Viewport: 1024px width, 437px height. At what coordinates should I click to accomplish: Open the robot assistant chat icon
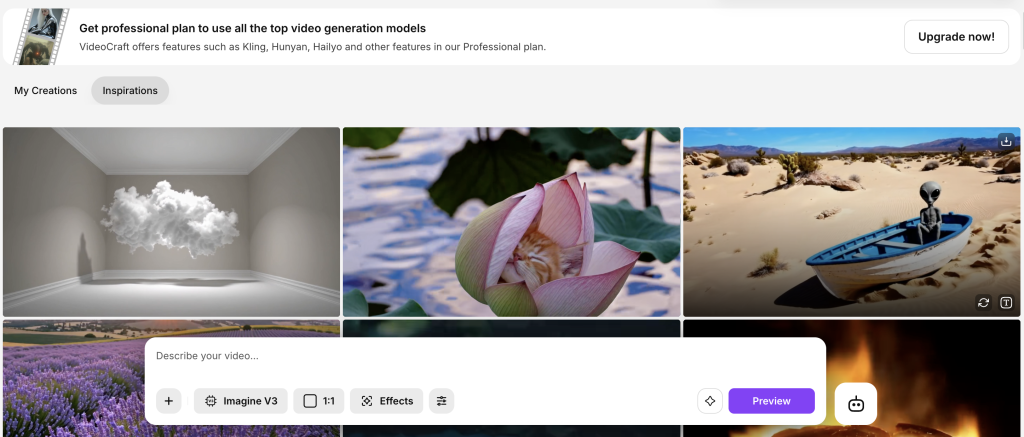pos(856,404)
